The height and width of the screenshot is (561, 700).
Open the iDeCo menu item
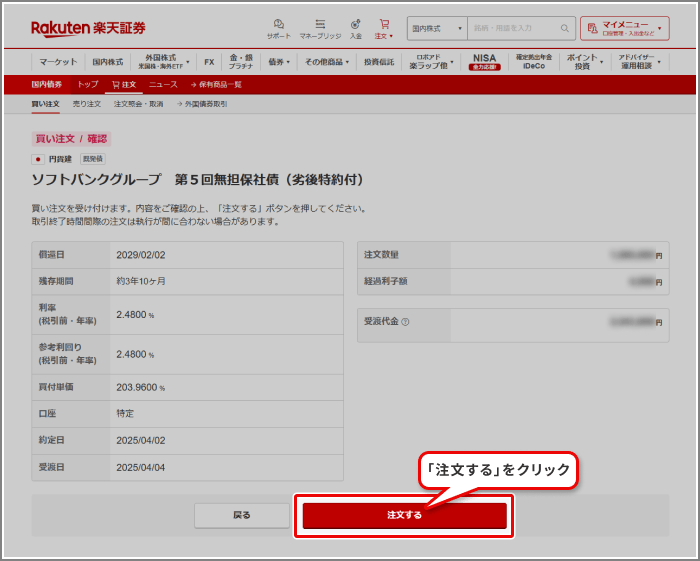click(534, 62)
